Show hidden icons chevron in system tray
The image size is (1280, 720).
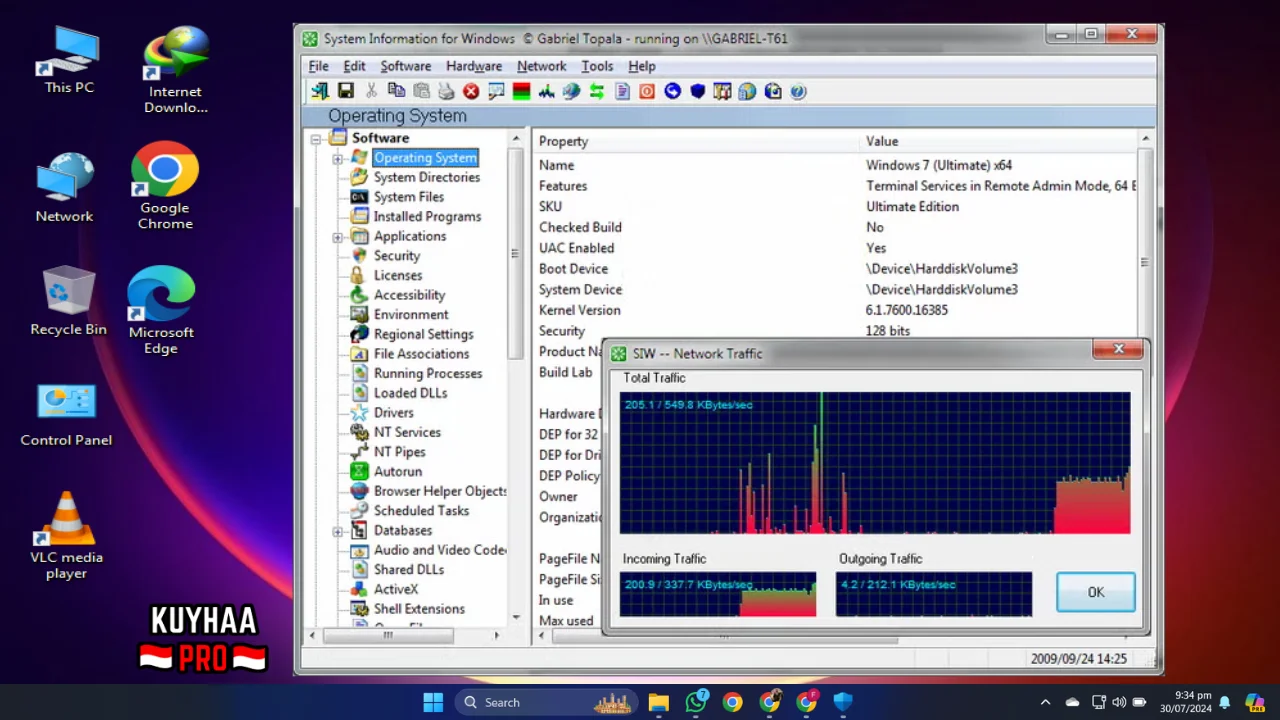1045,702
